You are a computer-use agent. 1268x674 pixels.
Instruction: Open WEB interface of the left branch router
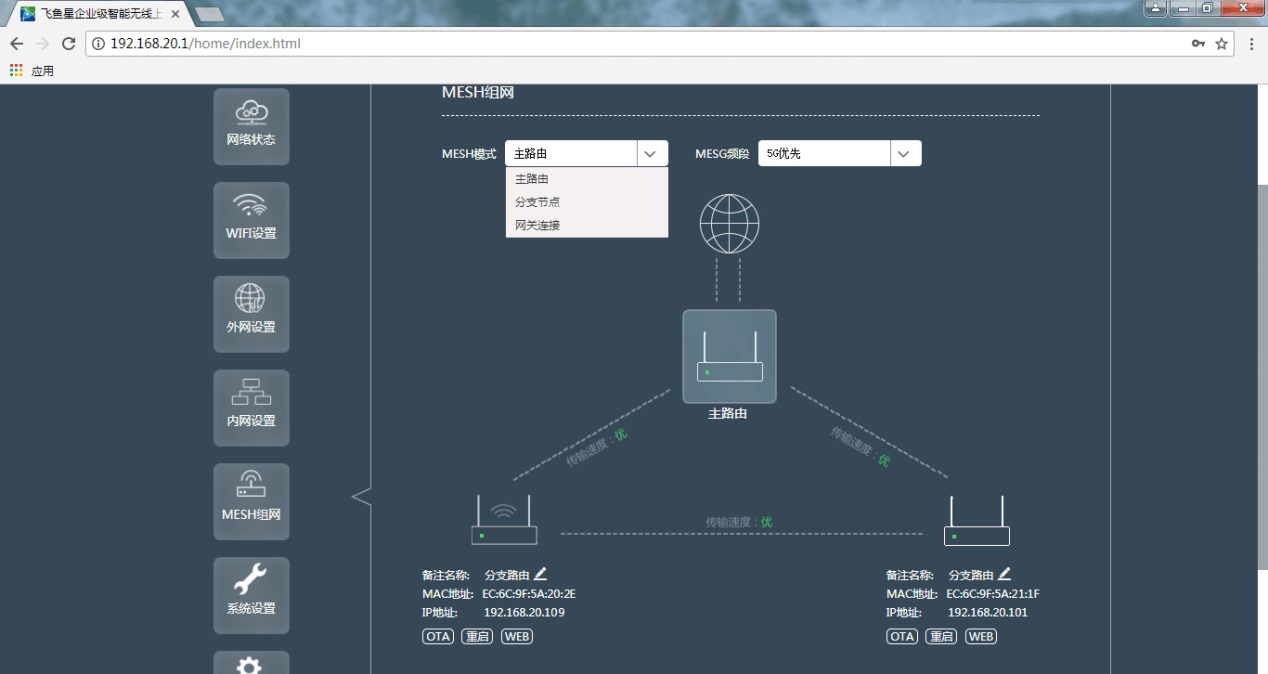(x=517, y=635)
